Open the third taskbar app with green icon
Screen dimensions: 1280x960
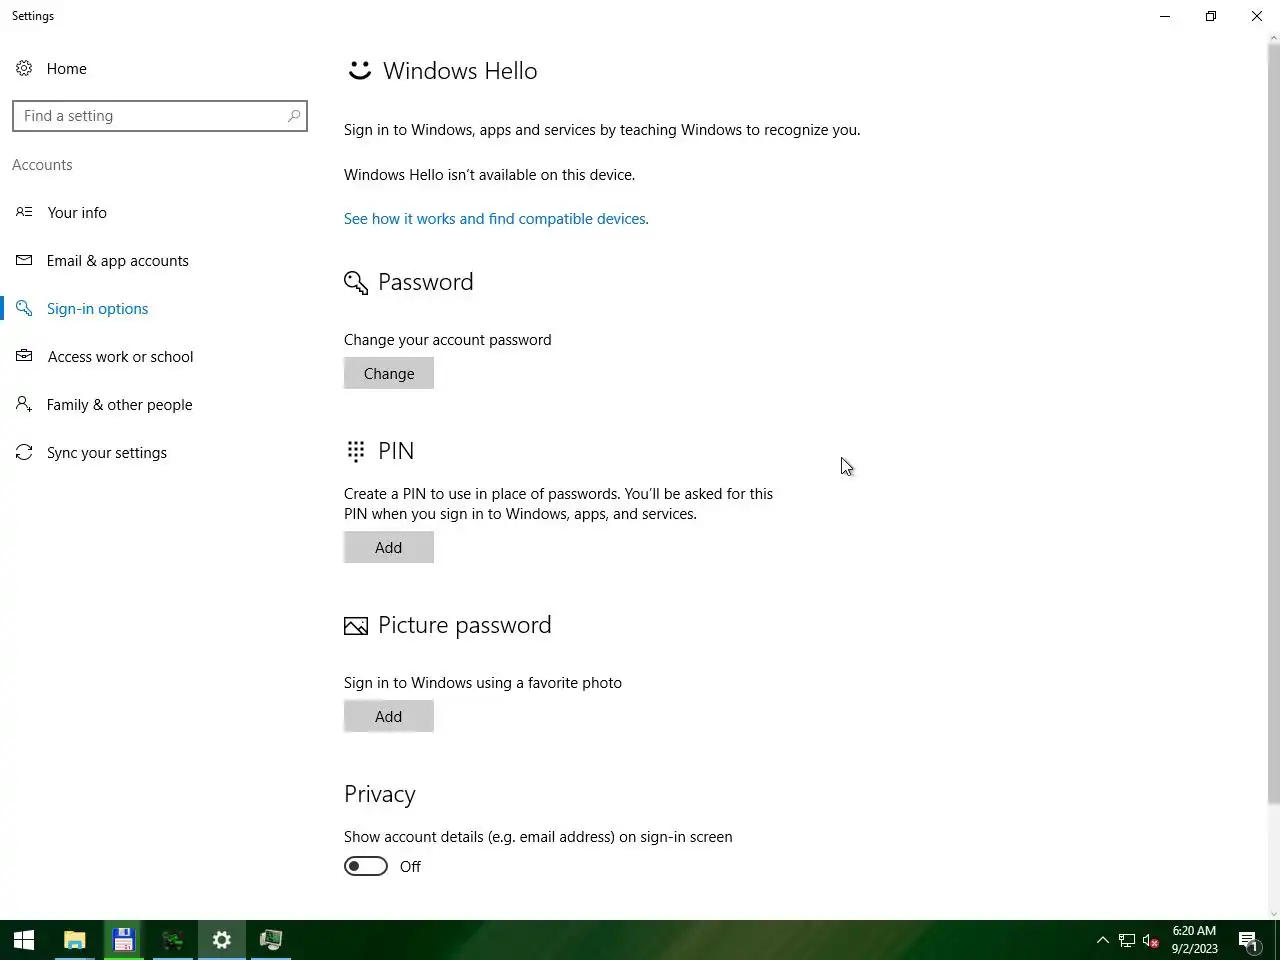pyautogui.click(x=172, y=940)
